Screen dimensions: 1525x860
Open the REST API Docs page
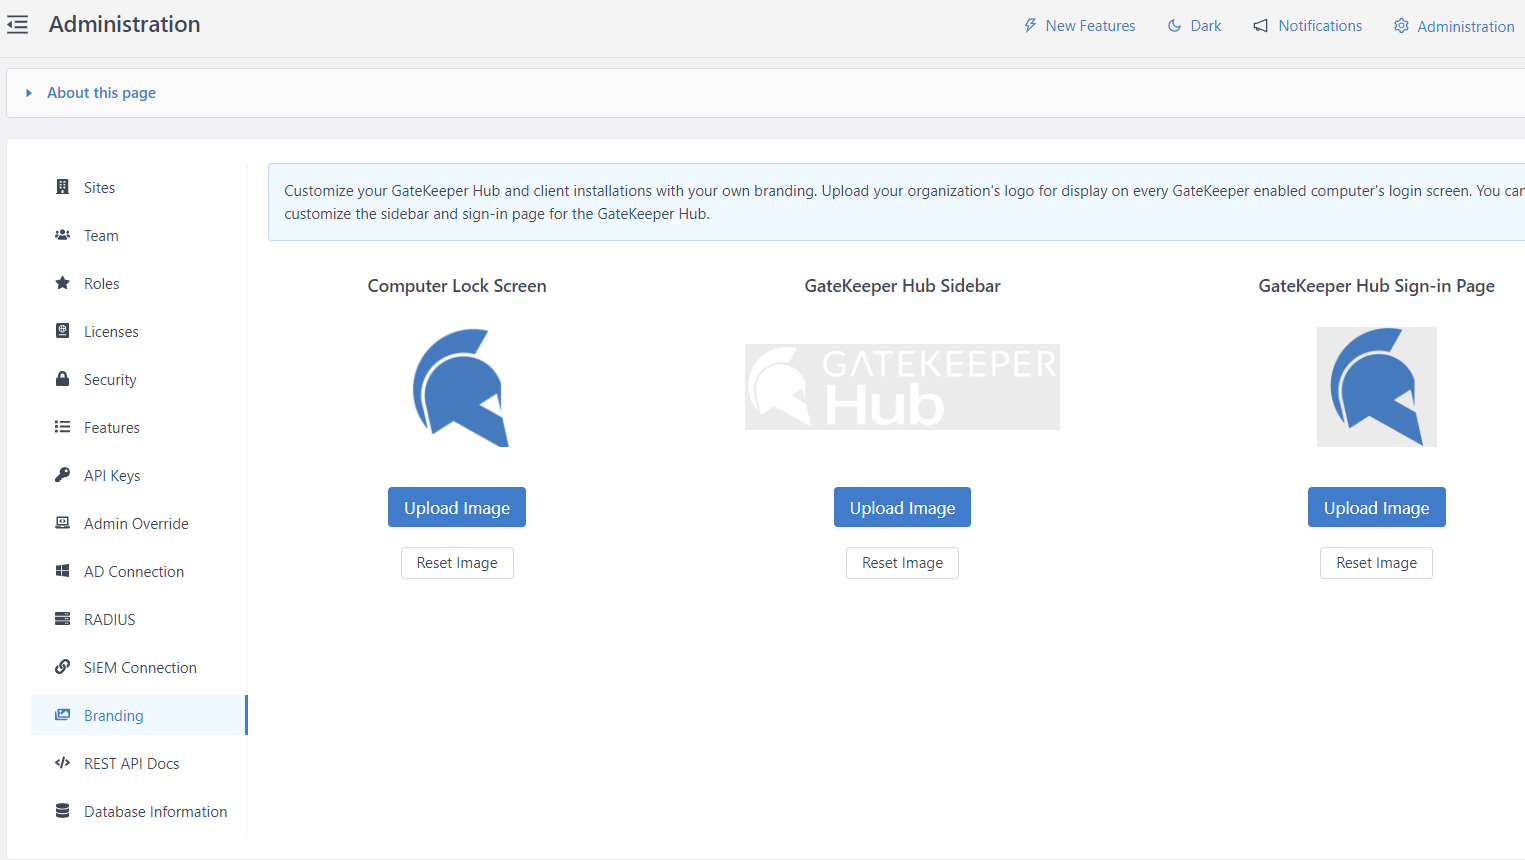[131, 764]
